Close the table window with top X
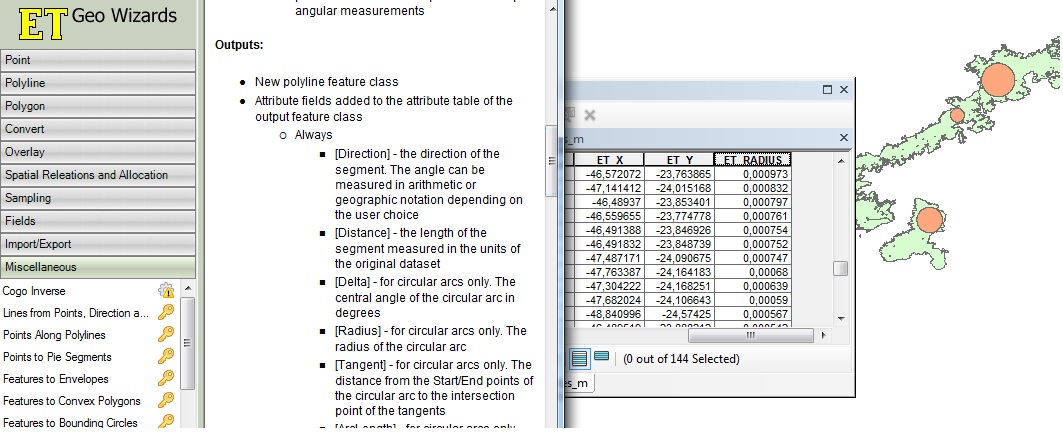 [x=844, y=89]
